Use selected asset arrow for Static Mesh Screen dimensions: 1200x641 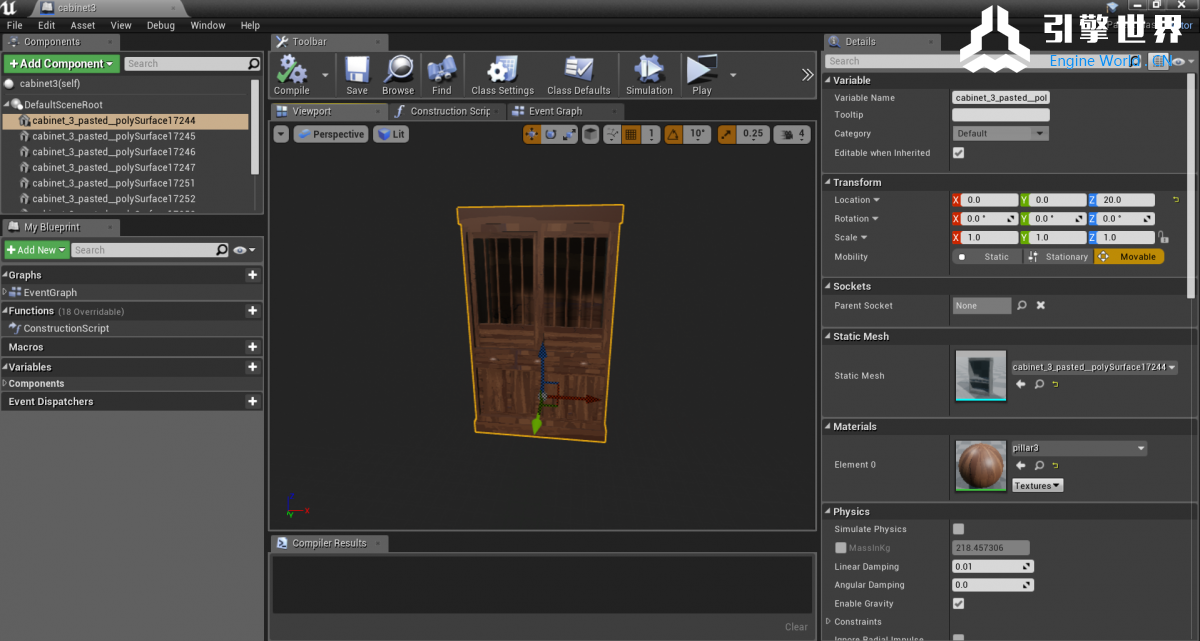[1021, 384]
